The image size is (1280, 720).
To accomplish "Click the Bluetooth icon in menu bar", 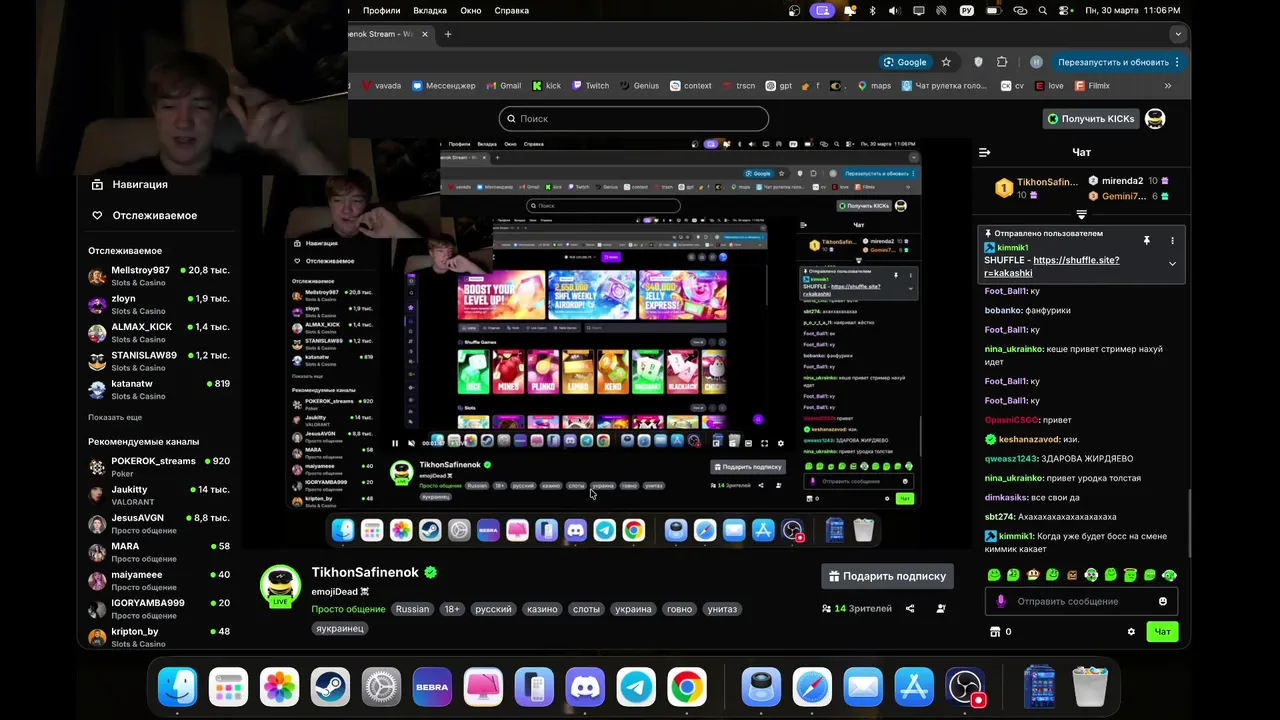I will pyautogui.click(x=872, y=10).
